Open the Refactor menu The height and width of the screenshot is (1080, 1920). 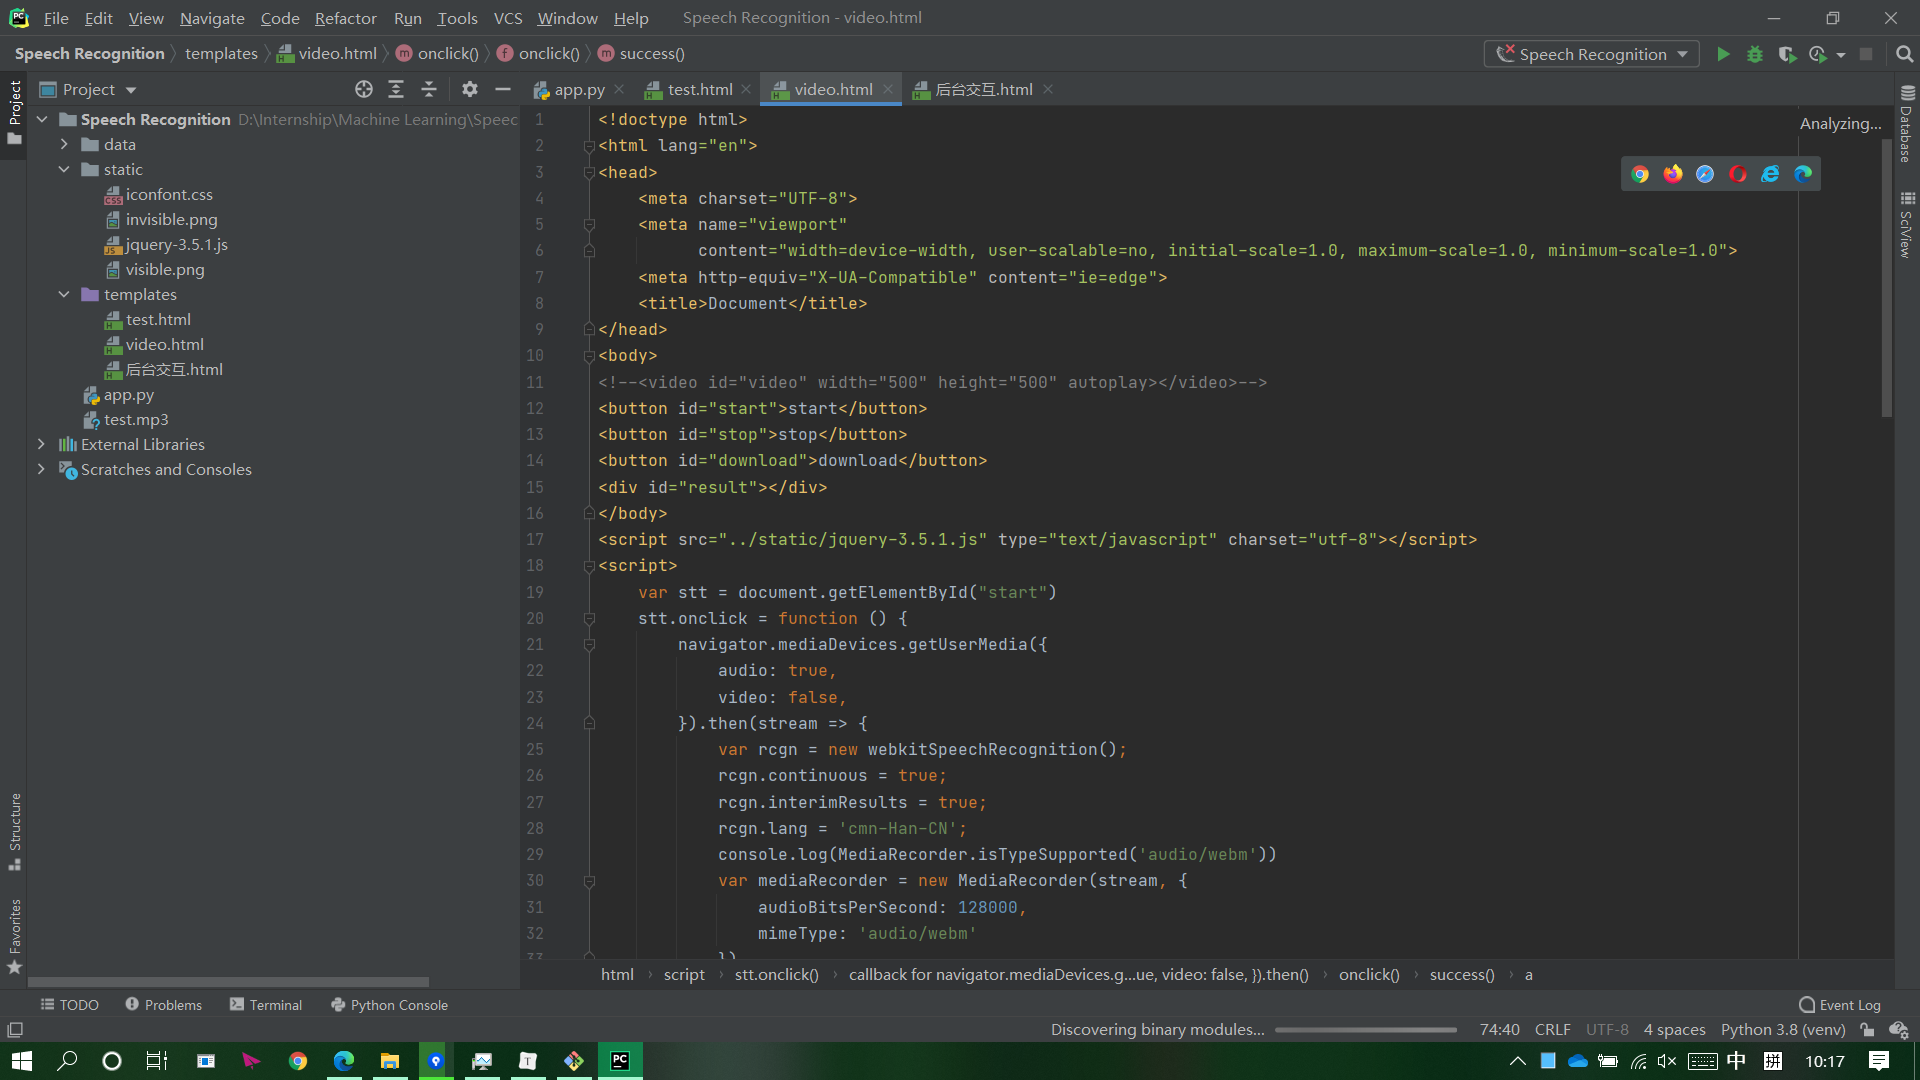click(345, 18)
